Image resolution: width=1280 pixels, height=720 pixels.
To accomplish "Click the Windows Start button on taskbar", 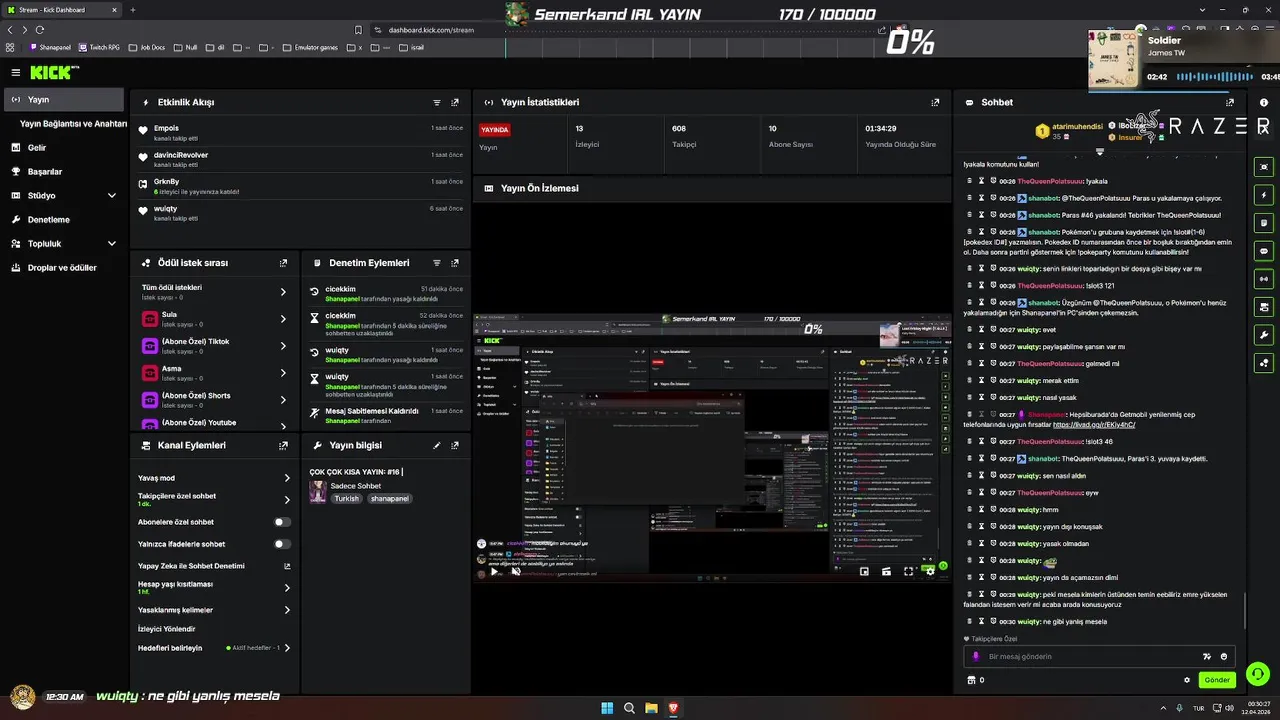I will pos(607,708).
